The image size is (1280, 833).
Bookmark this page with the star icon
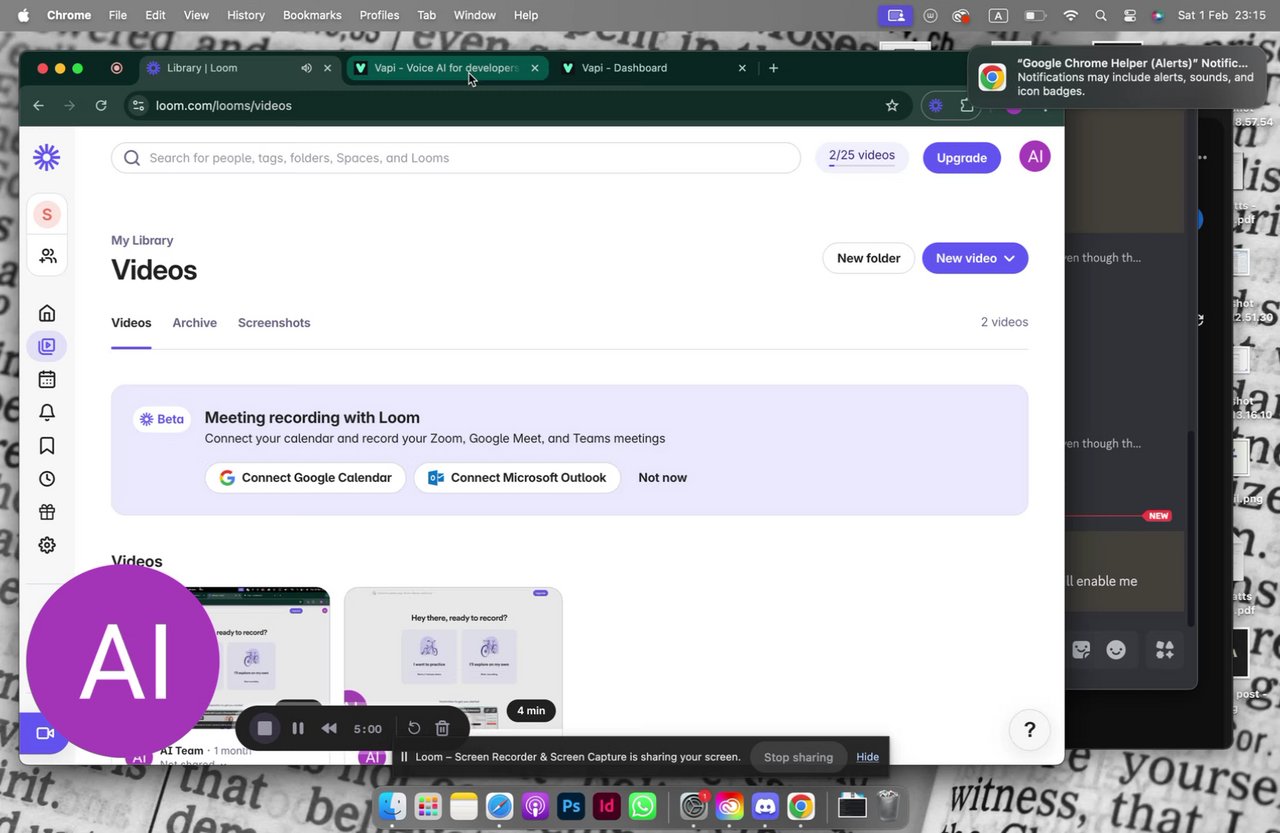pos(892,105)
